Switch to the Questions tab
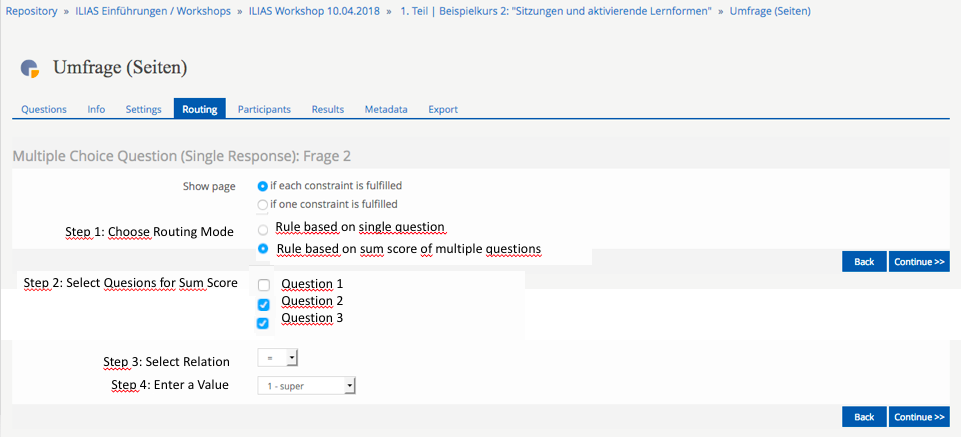Viewport: 961px width, 437px height. point(44,109)
